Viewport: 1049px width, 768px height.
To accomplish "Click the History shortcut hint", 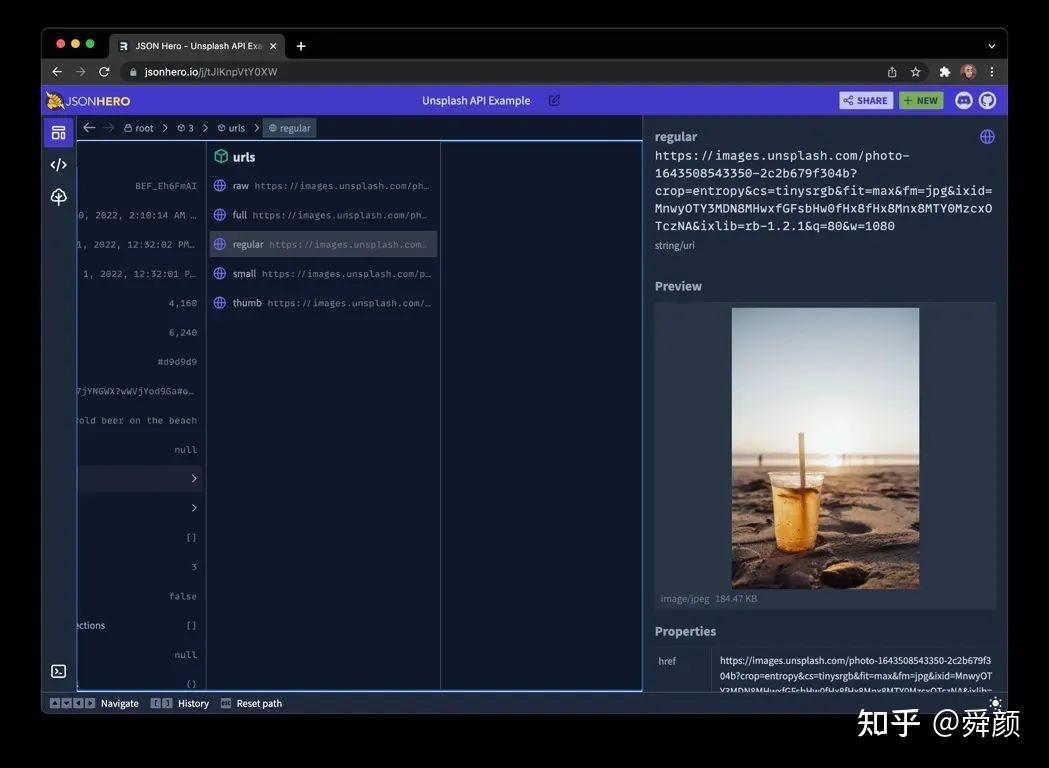I will coord(179,703).
